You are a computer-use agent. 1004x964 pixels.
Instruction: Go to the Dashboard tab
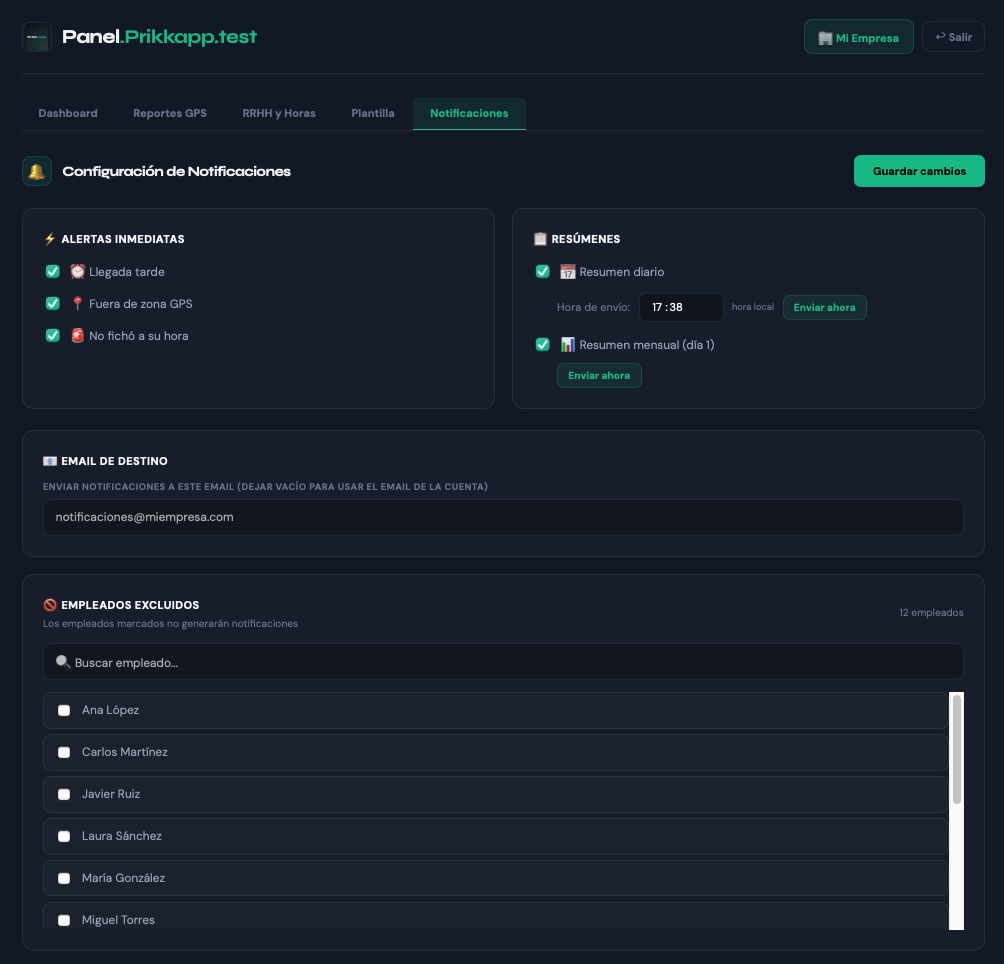68,113
